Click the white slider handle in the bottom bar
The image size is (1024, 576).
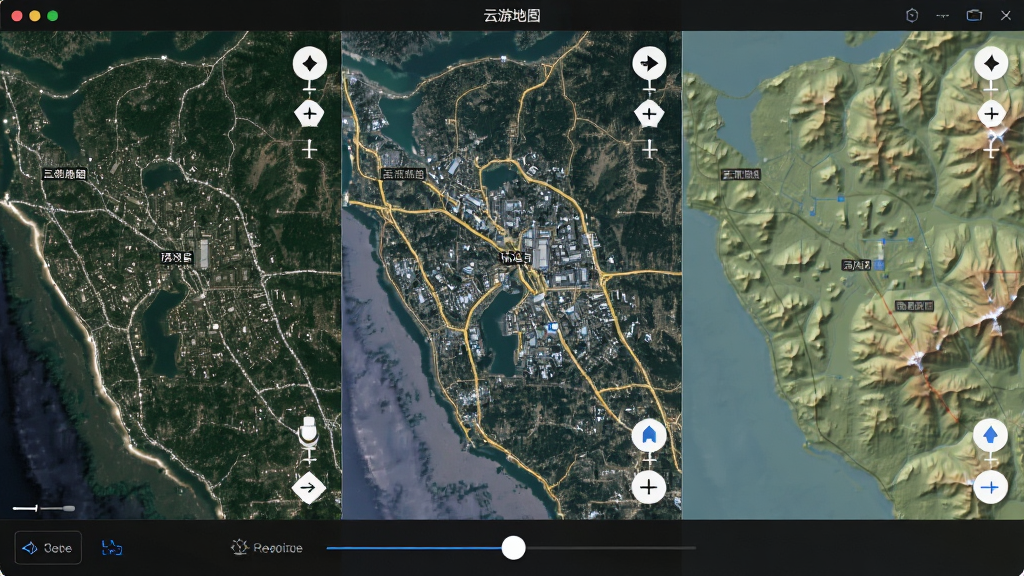(x=513, y=548)
